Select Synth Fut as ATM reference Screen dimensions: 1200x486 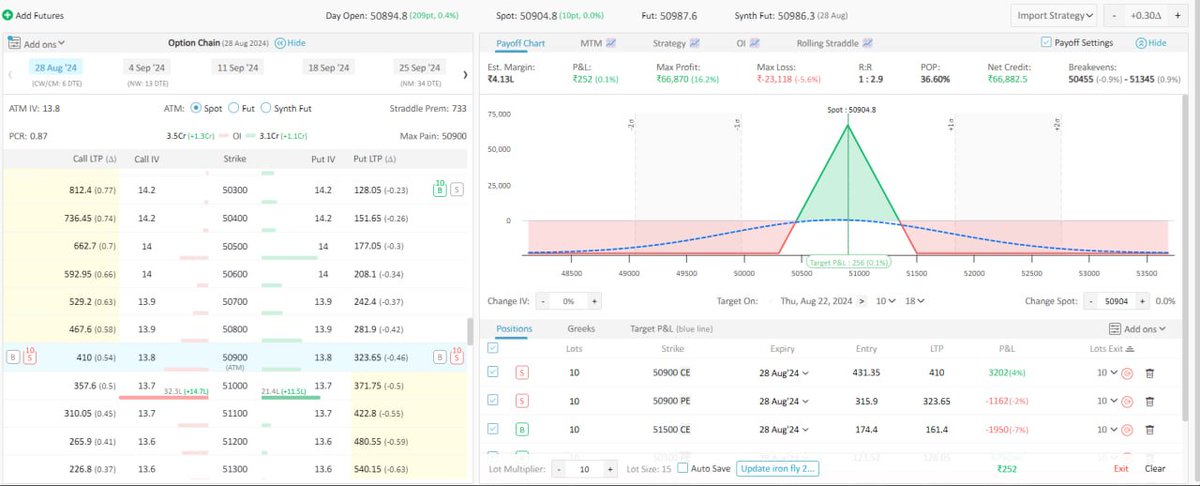click(265, 108)
